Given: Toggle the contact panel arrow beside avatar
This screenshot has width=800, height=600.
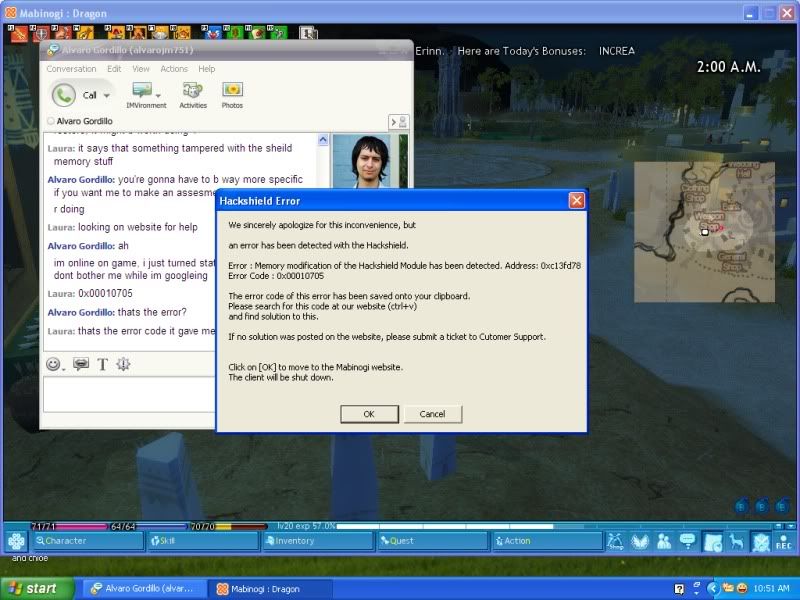Looking at the screenshot, I should [x=398, y=122].
